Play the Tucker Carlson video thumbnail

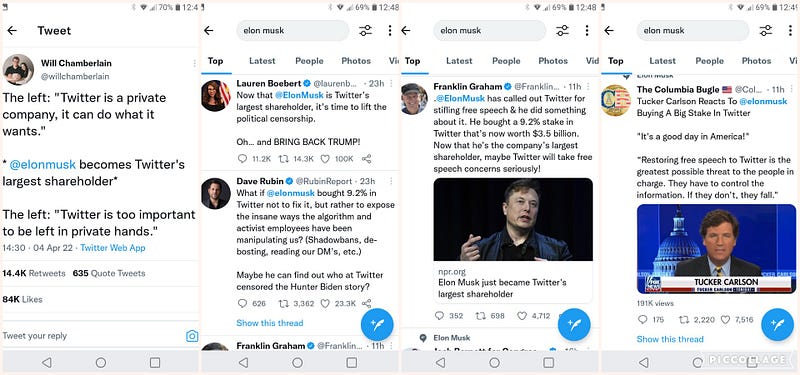tap(716, 248)
